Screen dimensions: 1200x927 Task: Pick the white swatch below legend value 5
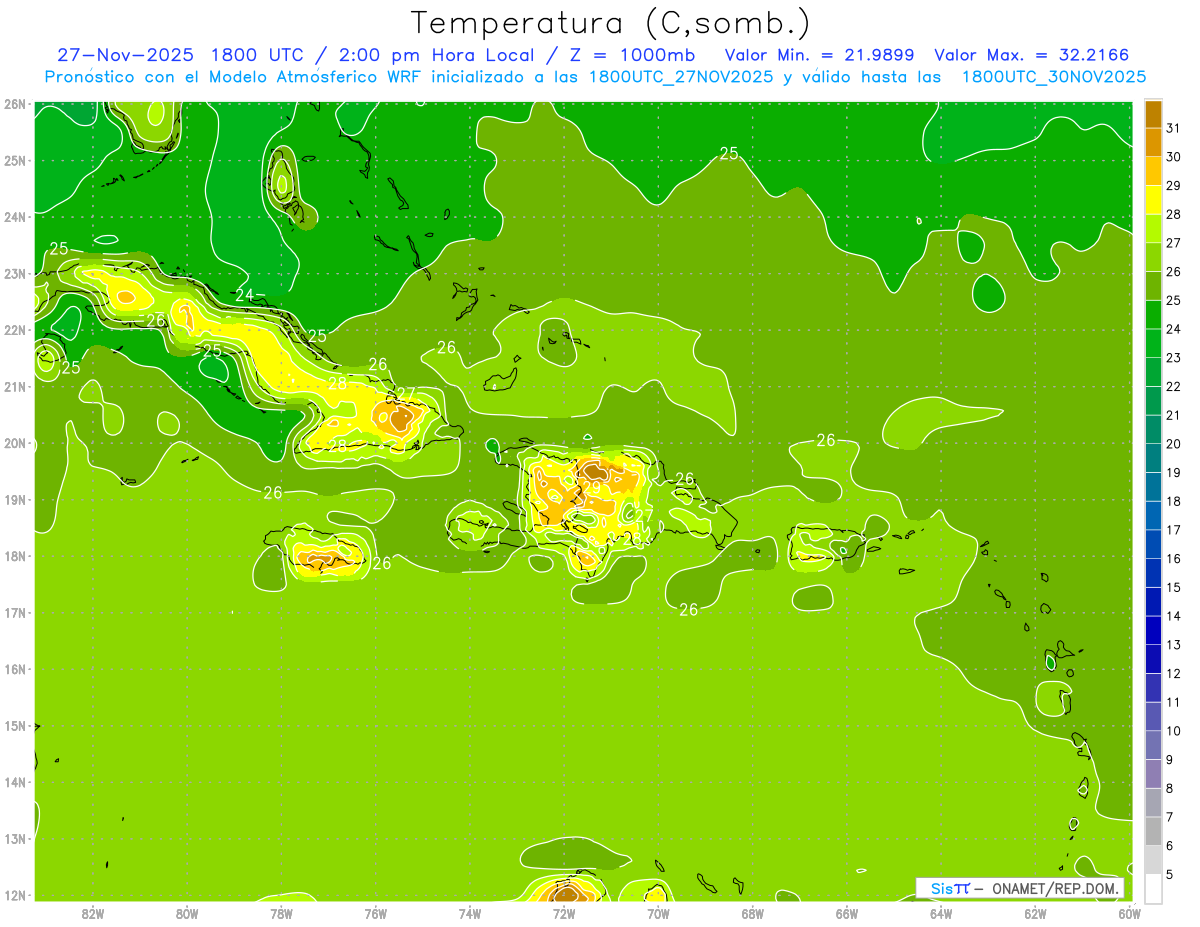(1153, 888)
